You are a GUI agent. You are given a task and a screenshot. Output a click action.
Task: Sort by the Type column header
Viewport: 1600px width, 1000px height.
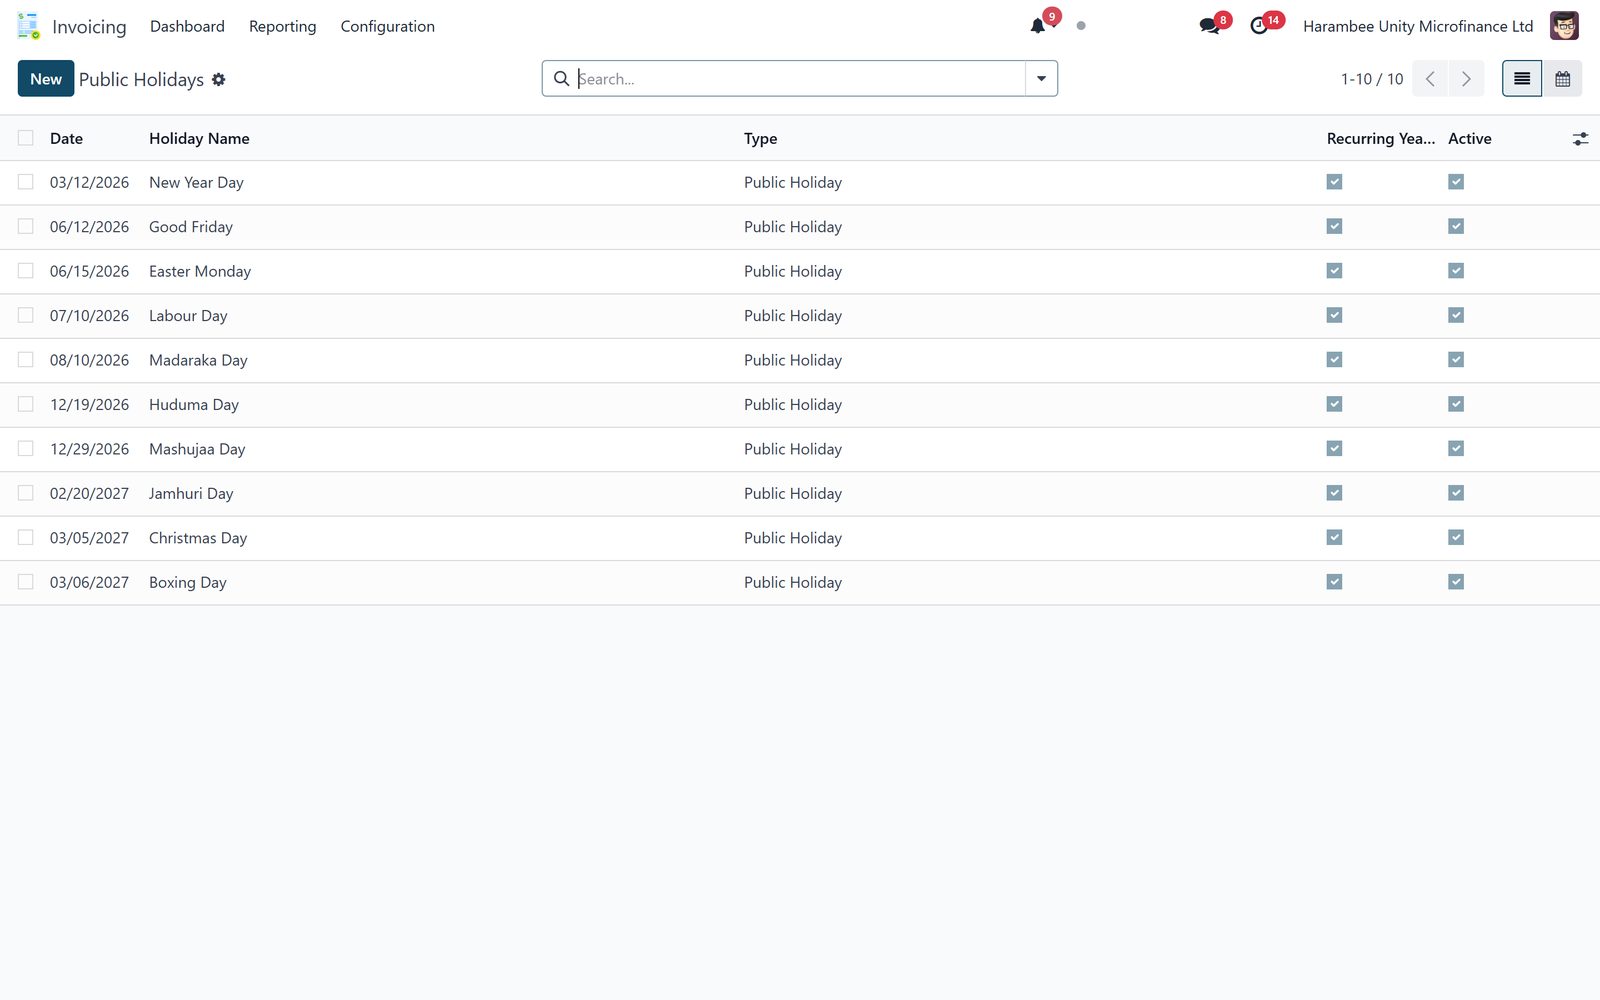tap(760, 138)
